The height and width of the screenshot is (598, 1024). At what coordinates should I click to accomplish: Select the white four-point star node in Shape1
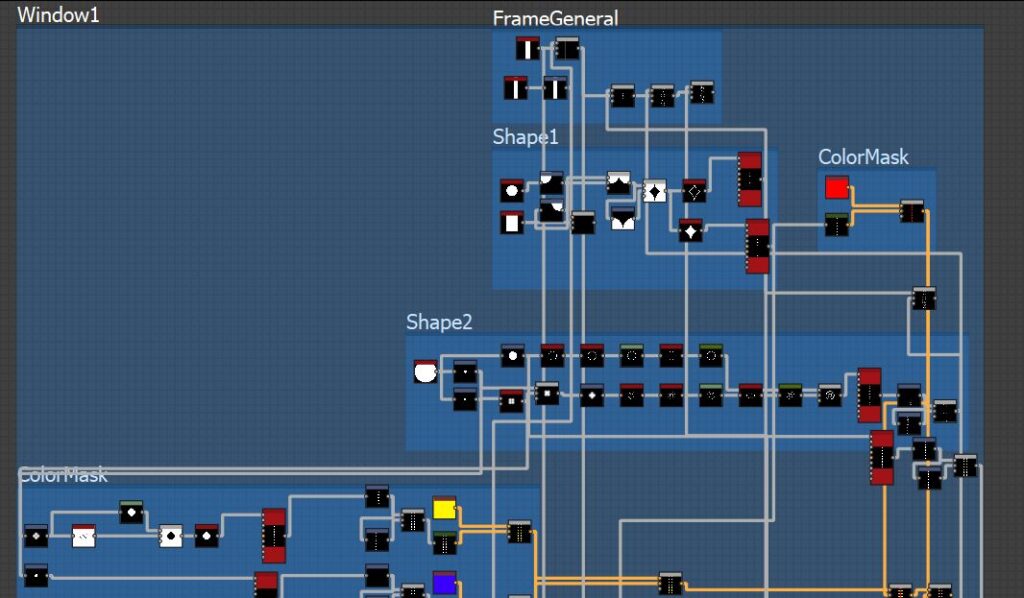[x=690, y=230]
